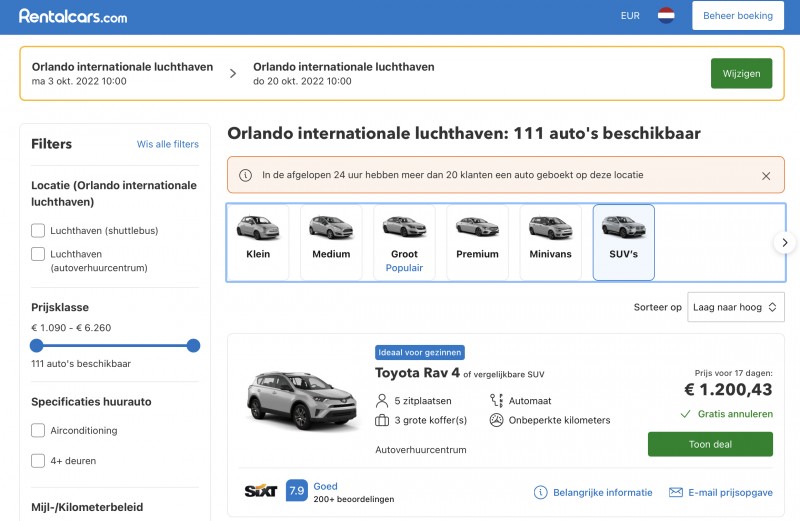Tick the Luchthaven (autoverhuurcentrum) checkbox
Image resolution: width=800 pixels, height=521 pixels.
[x=38, y=254]
